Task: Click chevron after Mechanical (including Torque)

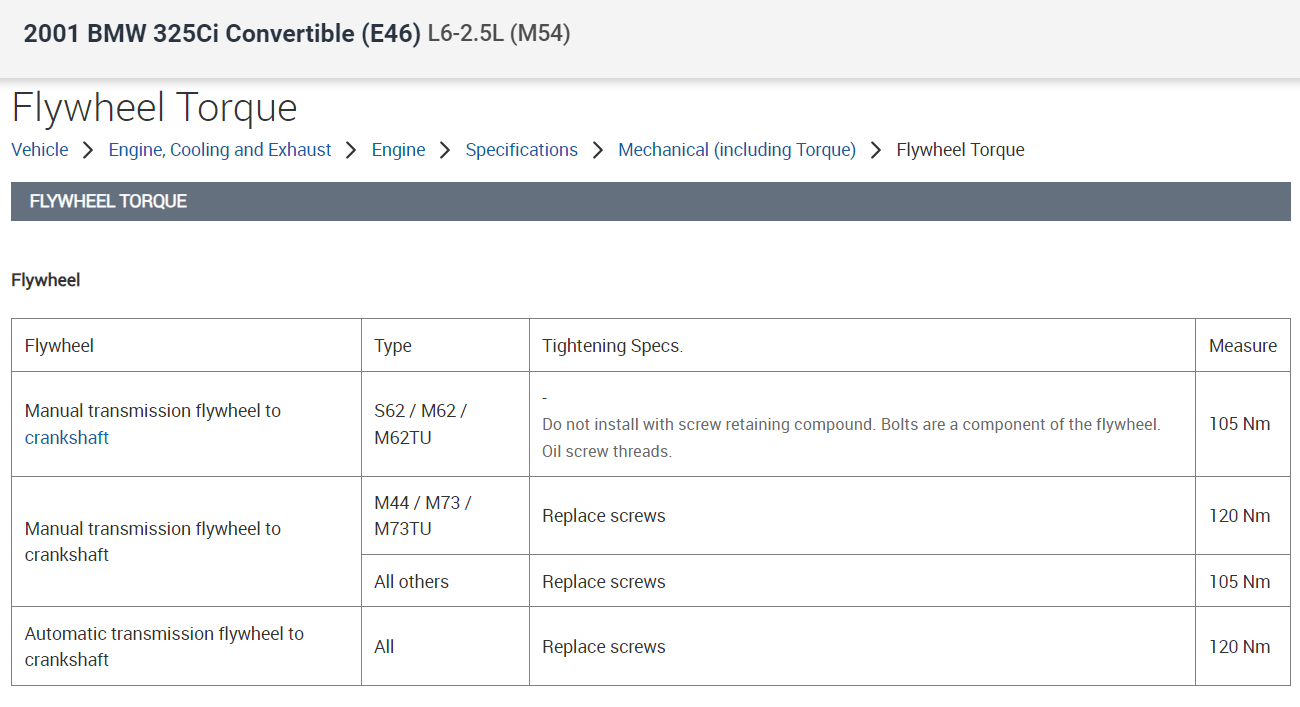Action: (x=876, y=150)
